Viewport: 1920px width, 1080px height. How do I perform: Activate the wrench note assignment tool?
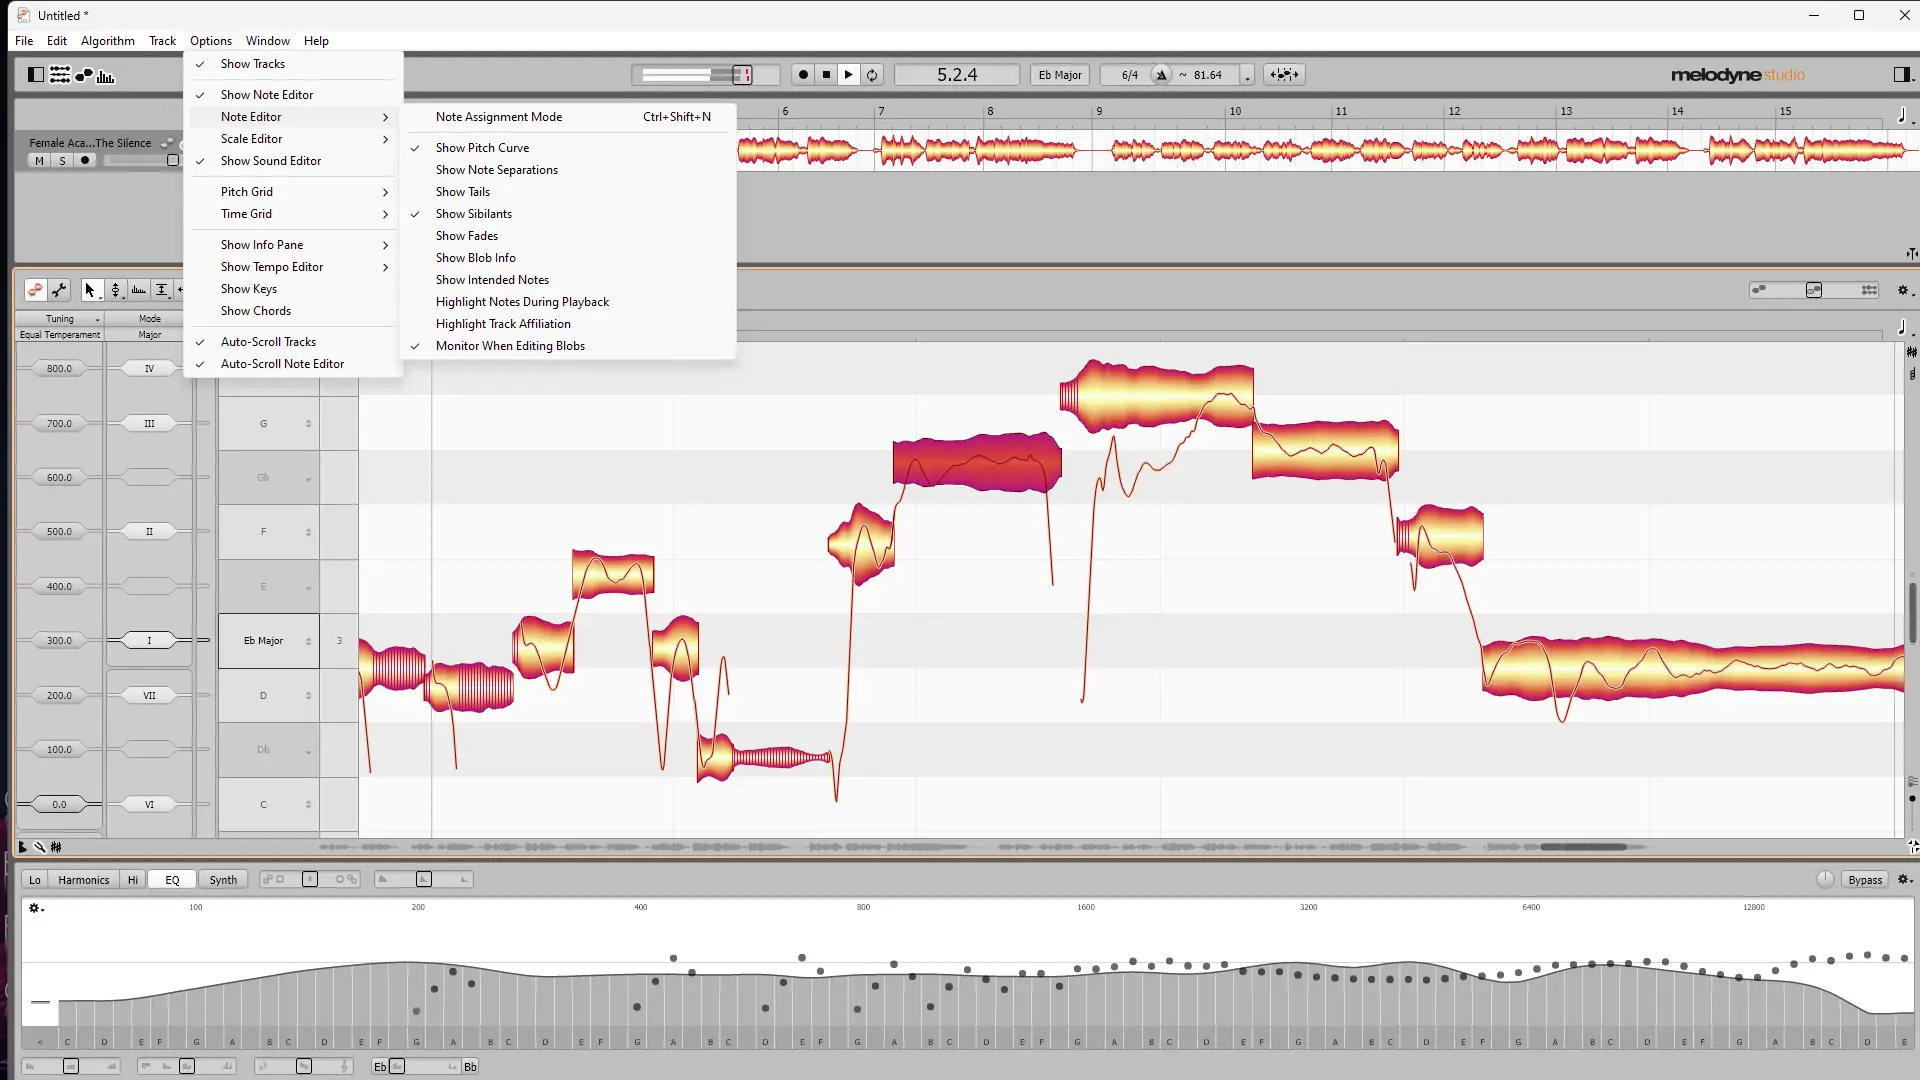[59, 290]
